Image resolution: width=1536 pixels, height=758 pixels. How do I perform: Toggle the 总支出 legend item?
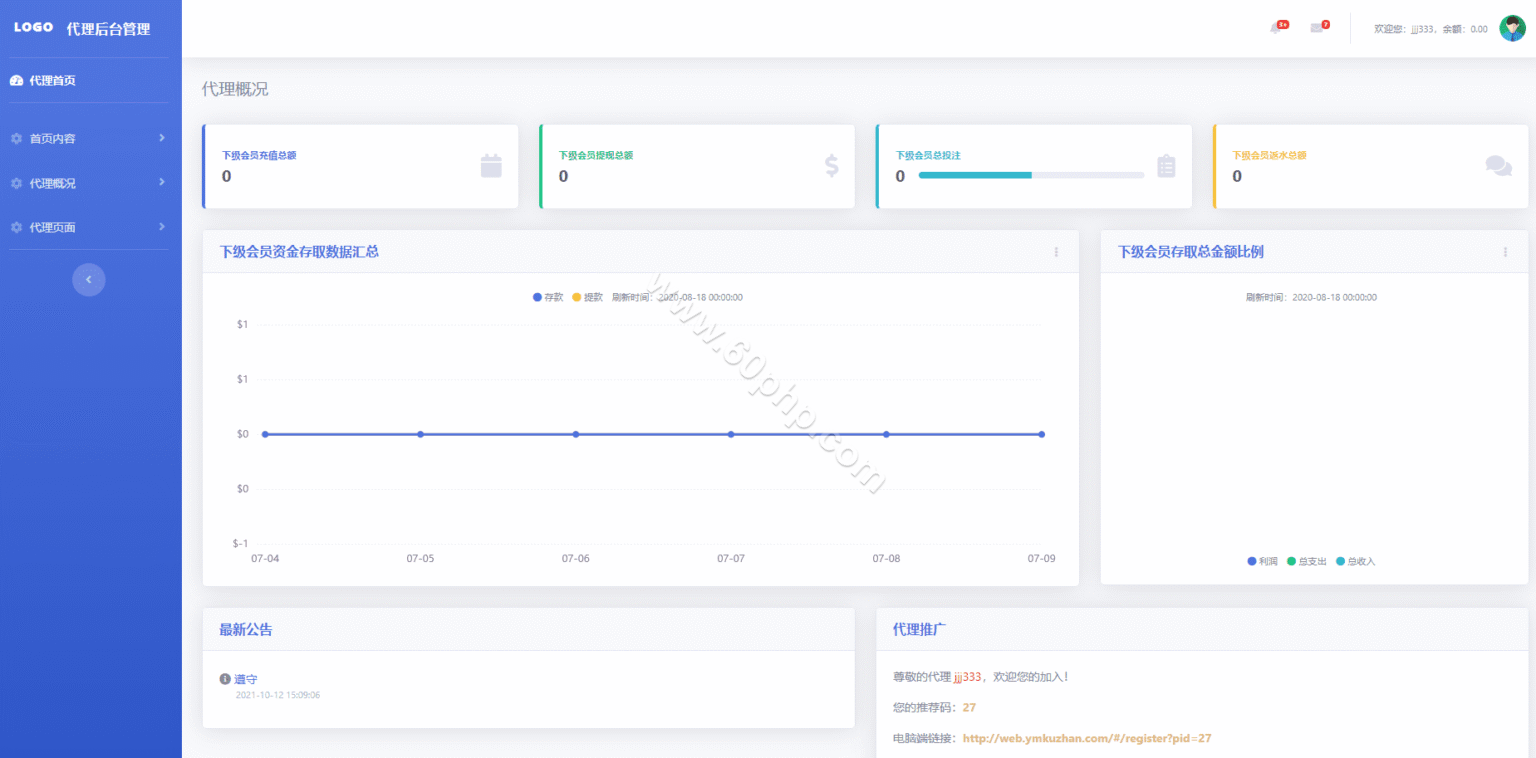[x=1307, y=562]
